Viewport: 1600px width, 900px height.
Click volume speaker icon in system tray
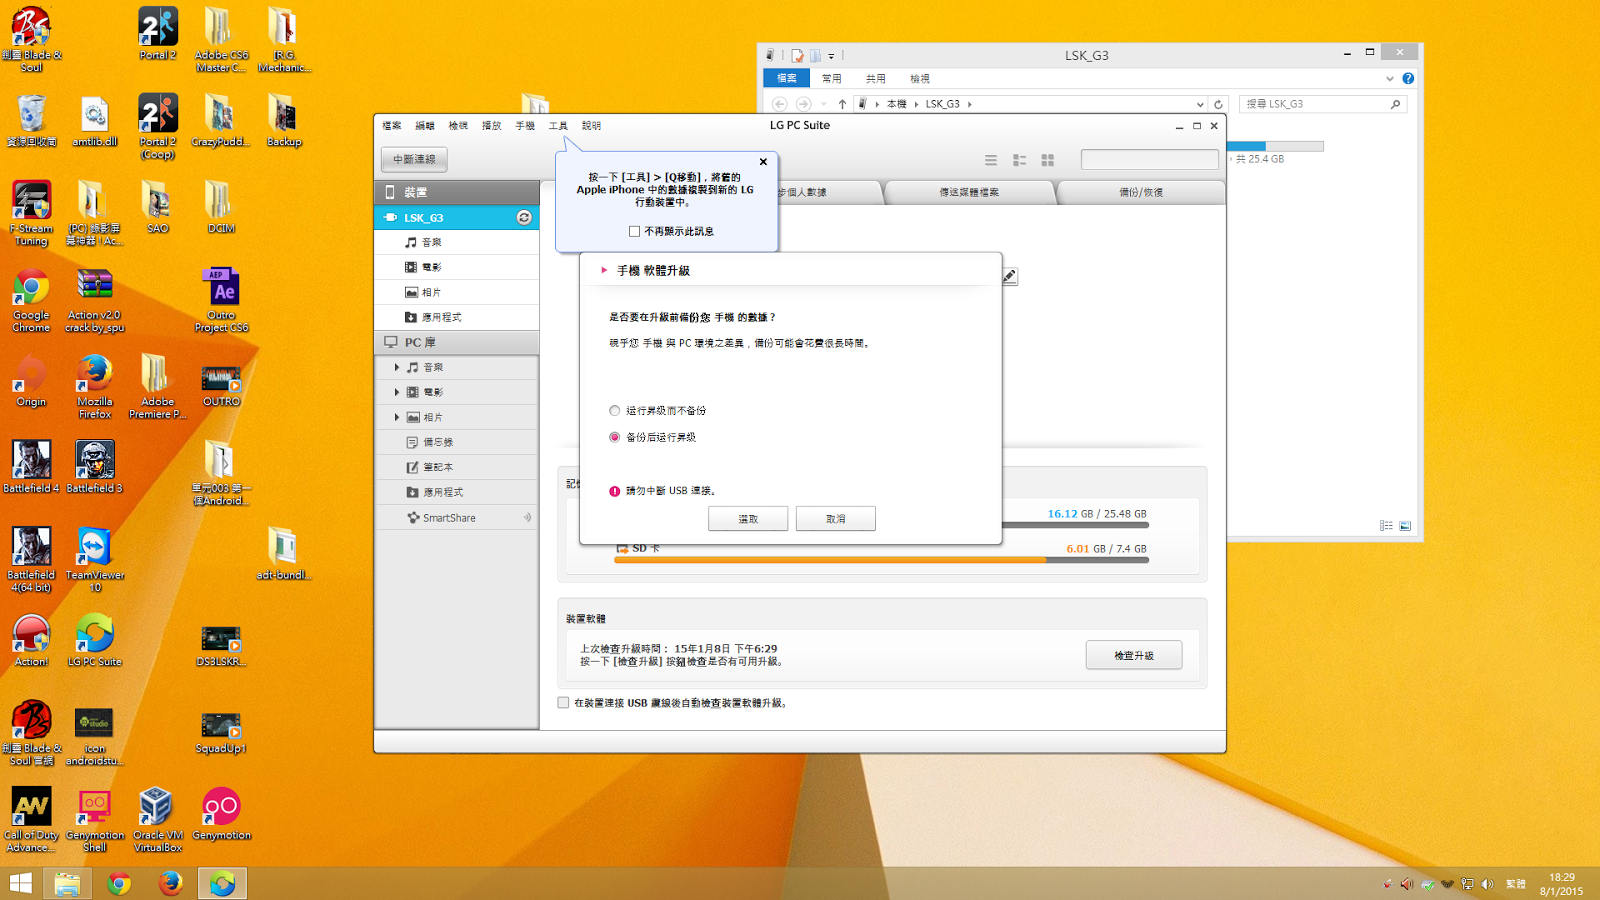pyautogui.click(x=1487, y=884)
